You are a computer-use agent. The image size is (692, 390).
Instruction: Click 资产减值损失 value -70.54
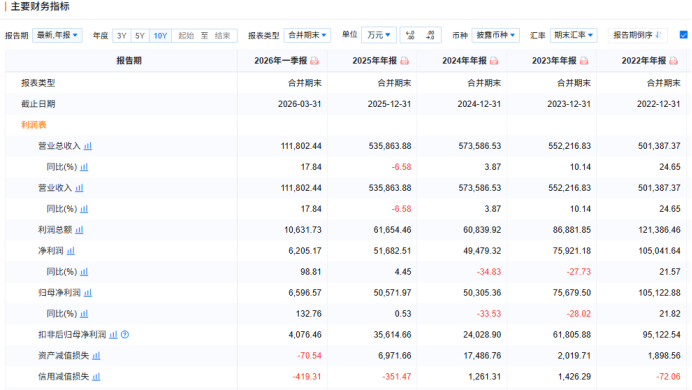tap(309, 356)
